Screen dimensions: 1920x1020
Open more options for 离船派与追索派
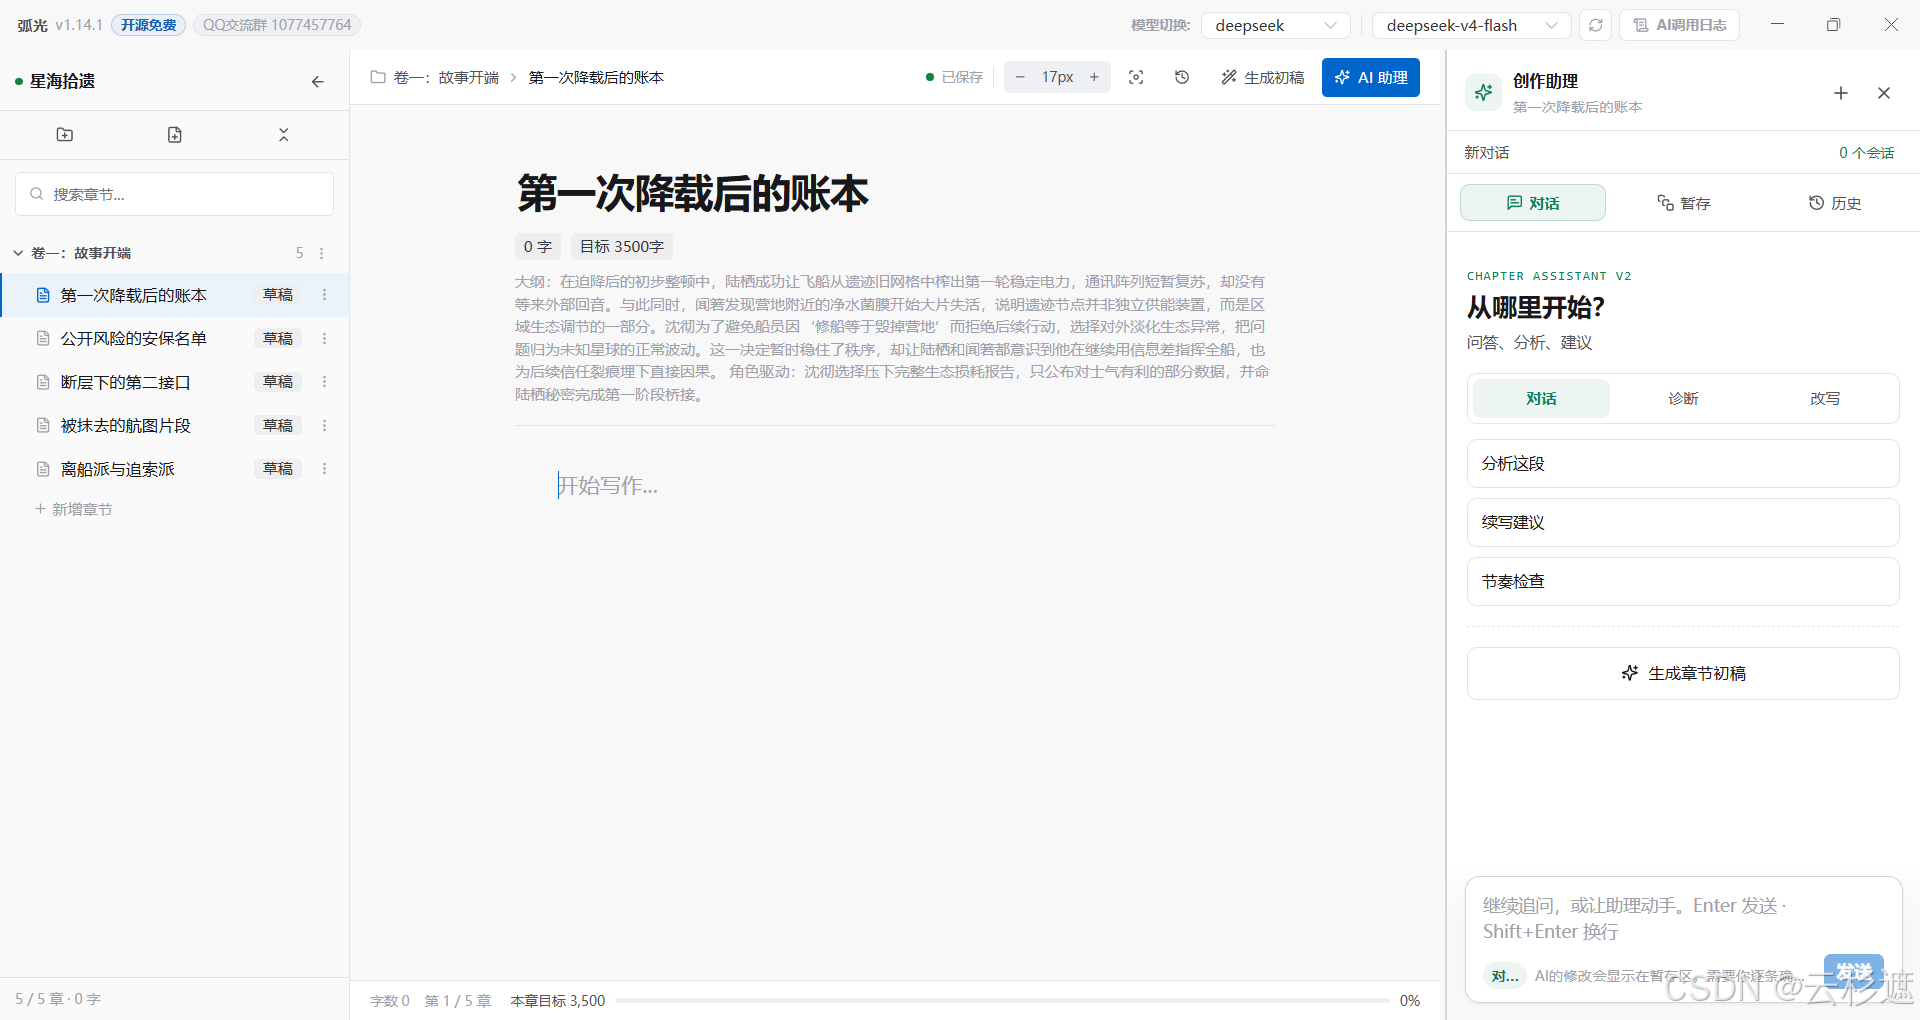pyautogui.click(x=324, y=469)
